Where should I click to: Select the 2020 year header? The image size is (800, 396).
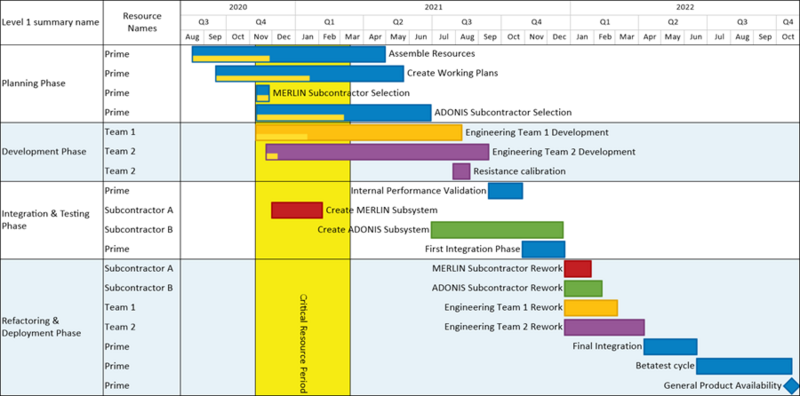coord(238,8)
